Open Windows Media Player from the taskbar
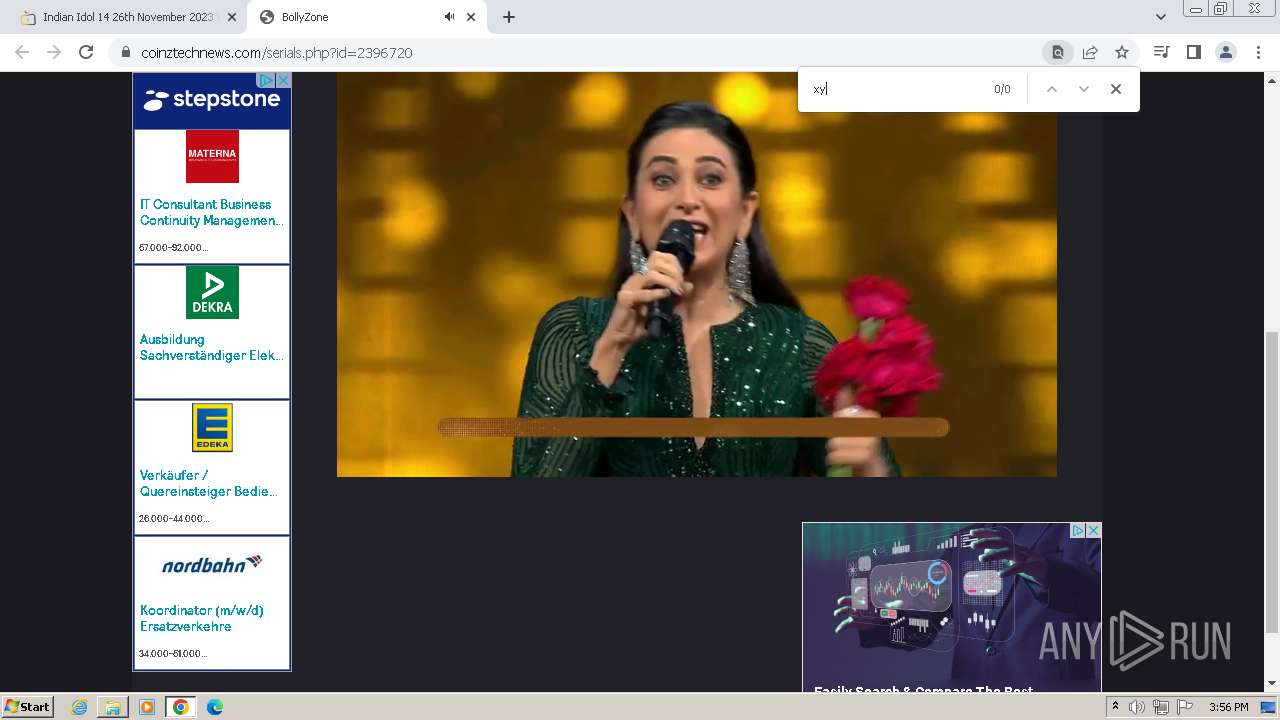 point(147,707)
